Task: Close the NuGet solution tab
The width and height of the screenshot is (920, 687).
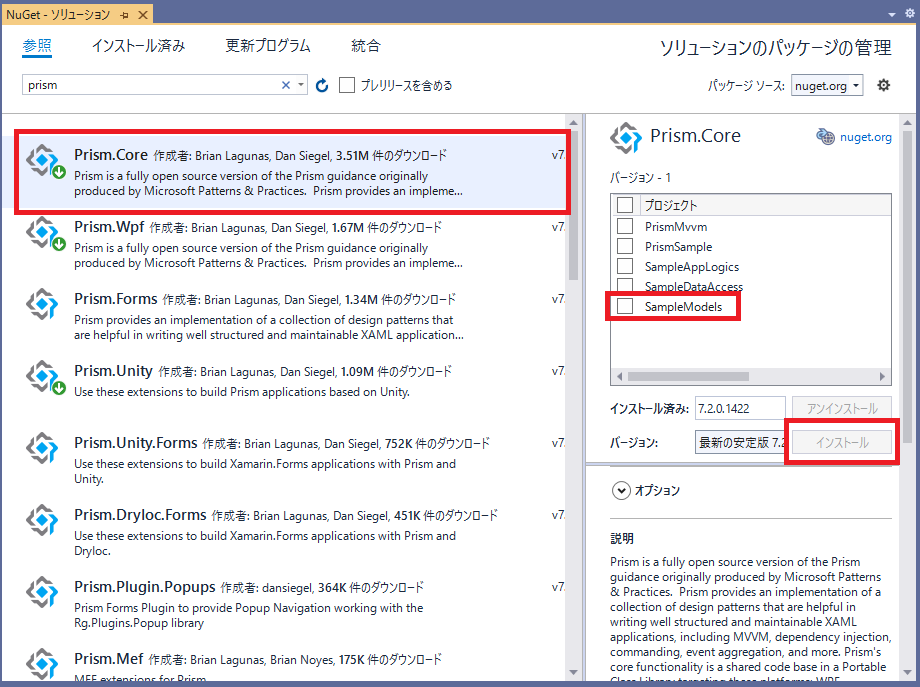Action: [143, 15]
